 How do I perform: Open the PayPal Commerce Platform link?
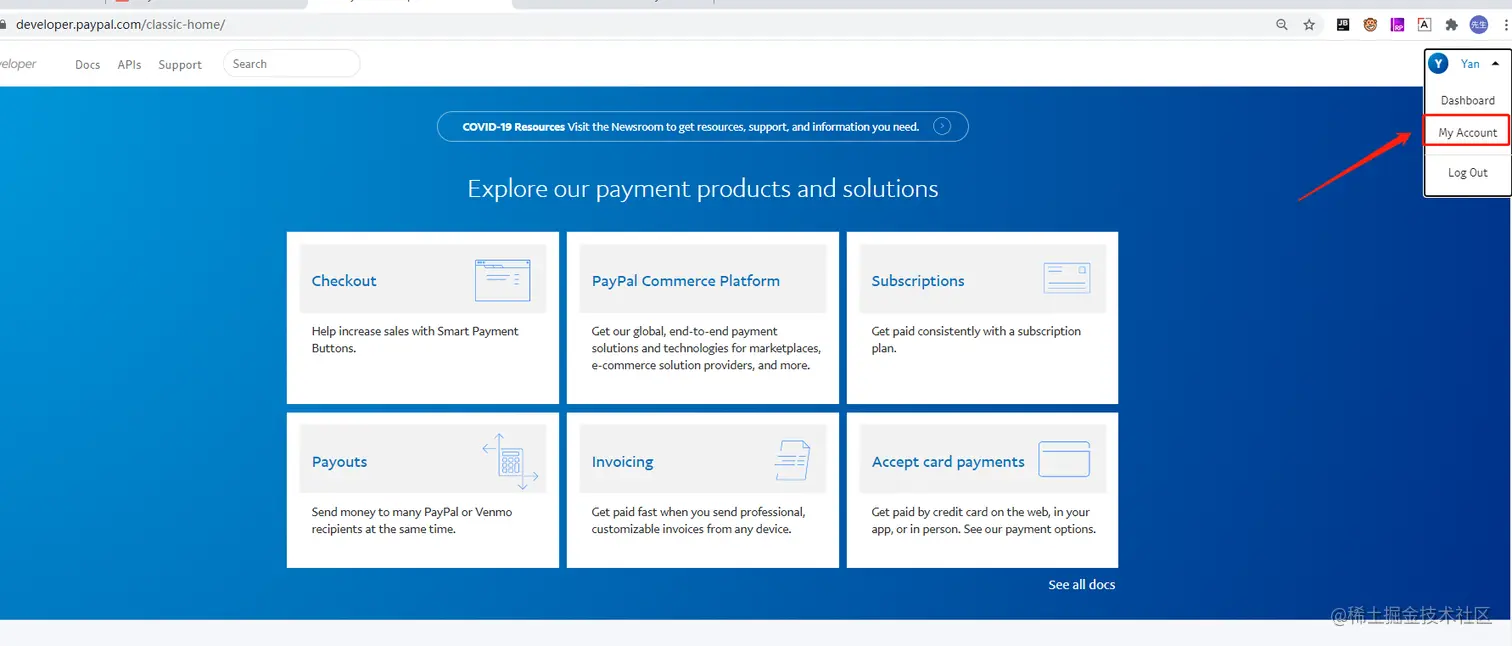pyautogui.click(x=685, y=281)
